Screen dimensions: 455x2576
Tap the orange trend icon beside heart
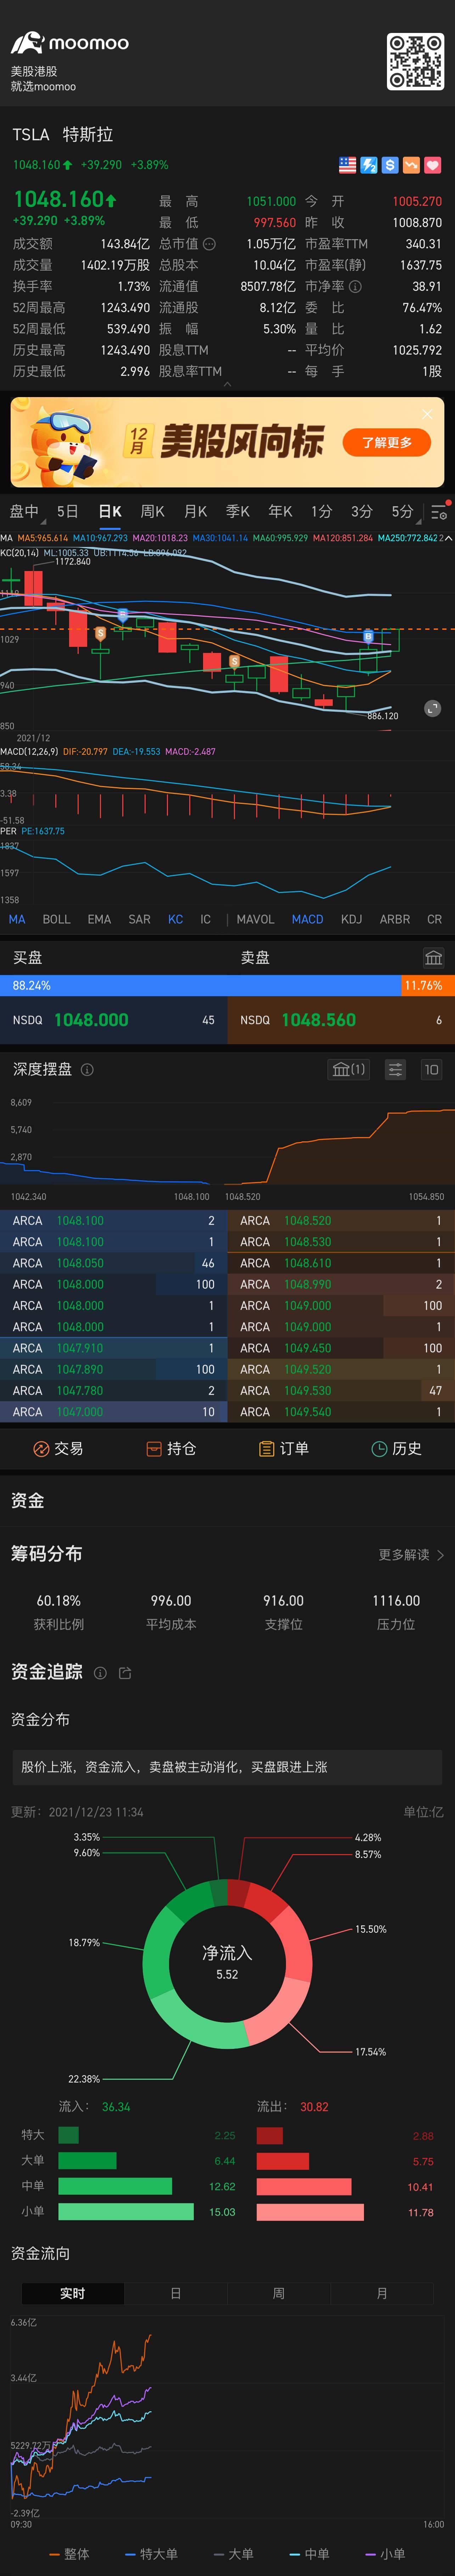click(x=411, y=165)
